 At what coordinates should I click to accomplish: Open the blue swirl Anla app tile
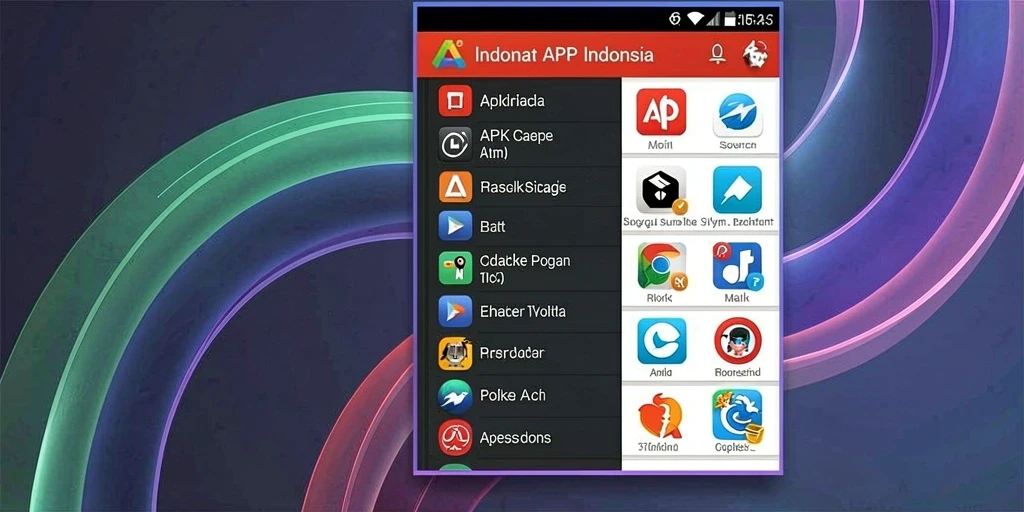click(662, 341)
